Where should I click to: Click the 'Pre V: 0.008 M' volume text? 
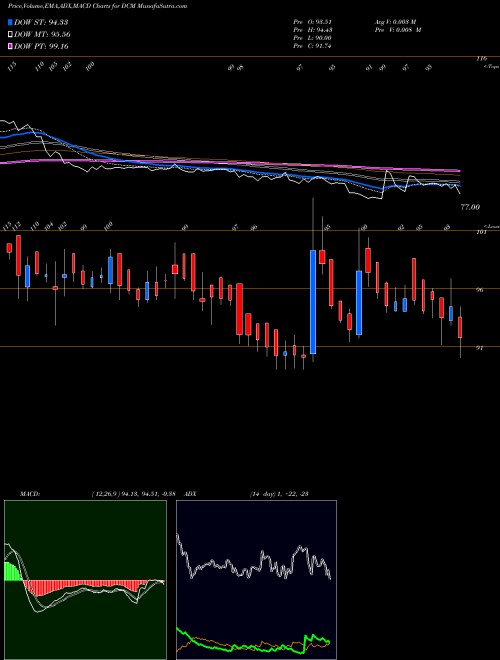tap(398, 30)
